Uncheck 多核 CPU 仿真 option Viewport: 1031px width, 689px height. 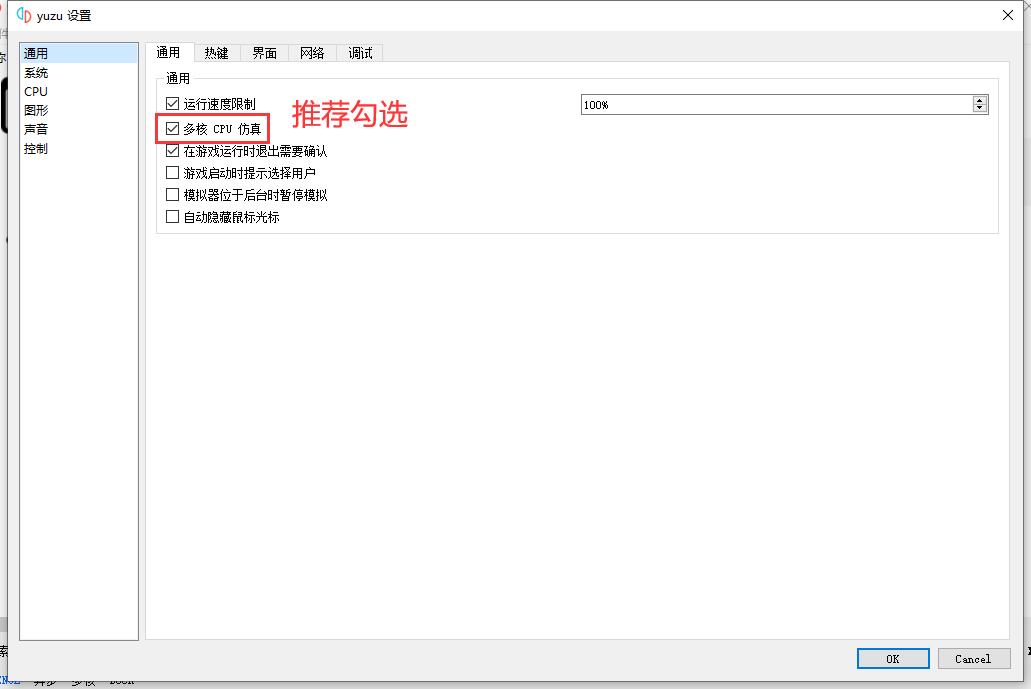click(172, 128)
